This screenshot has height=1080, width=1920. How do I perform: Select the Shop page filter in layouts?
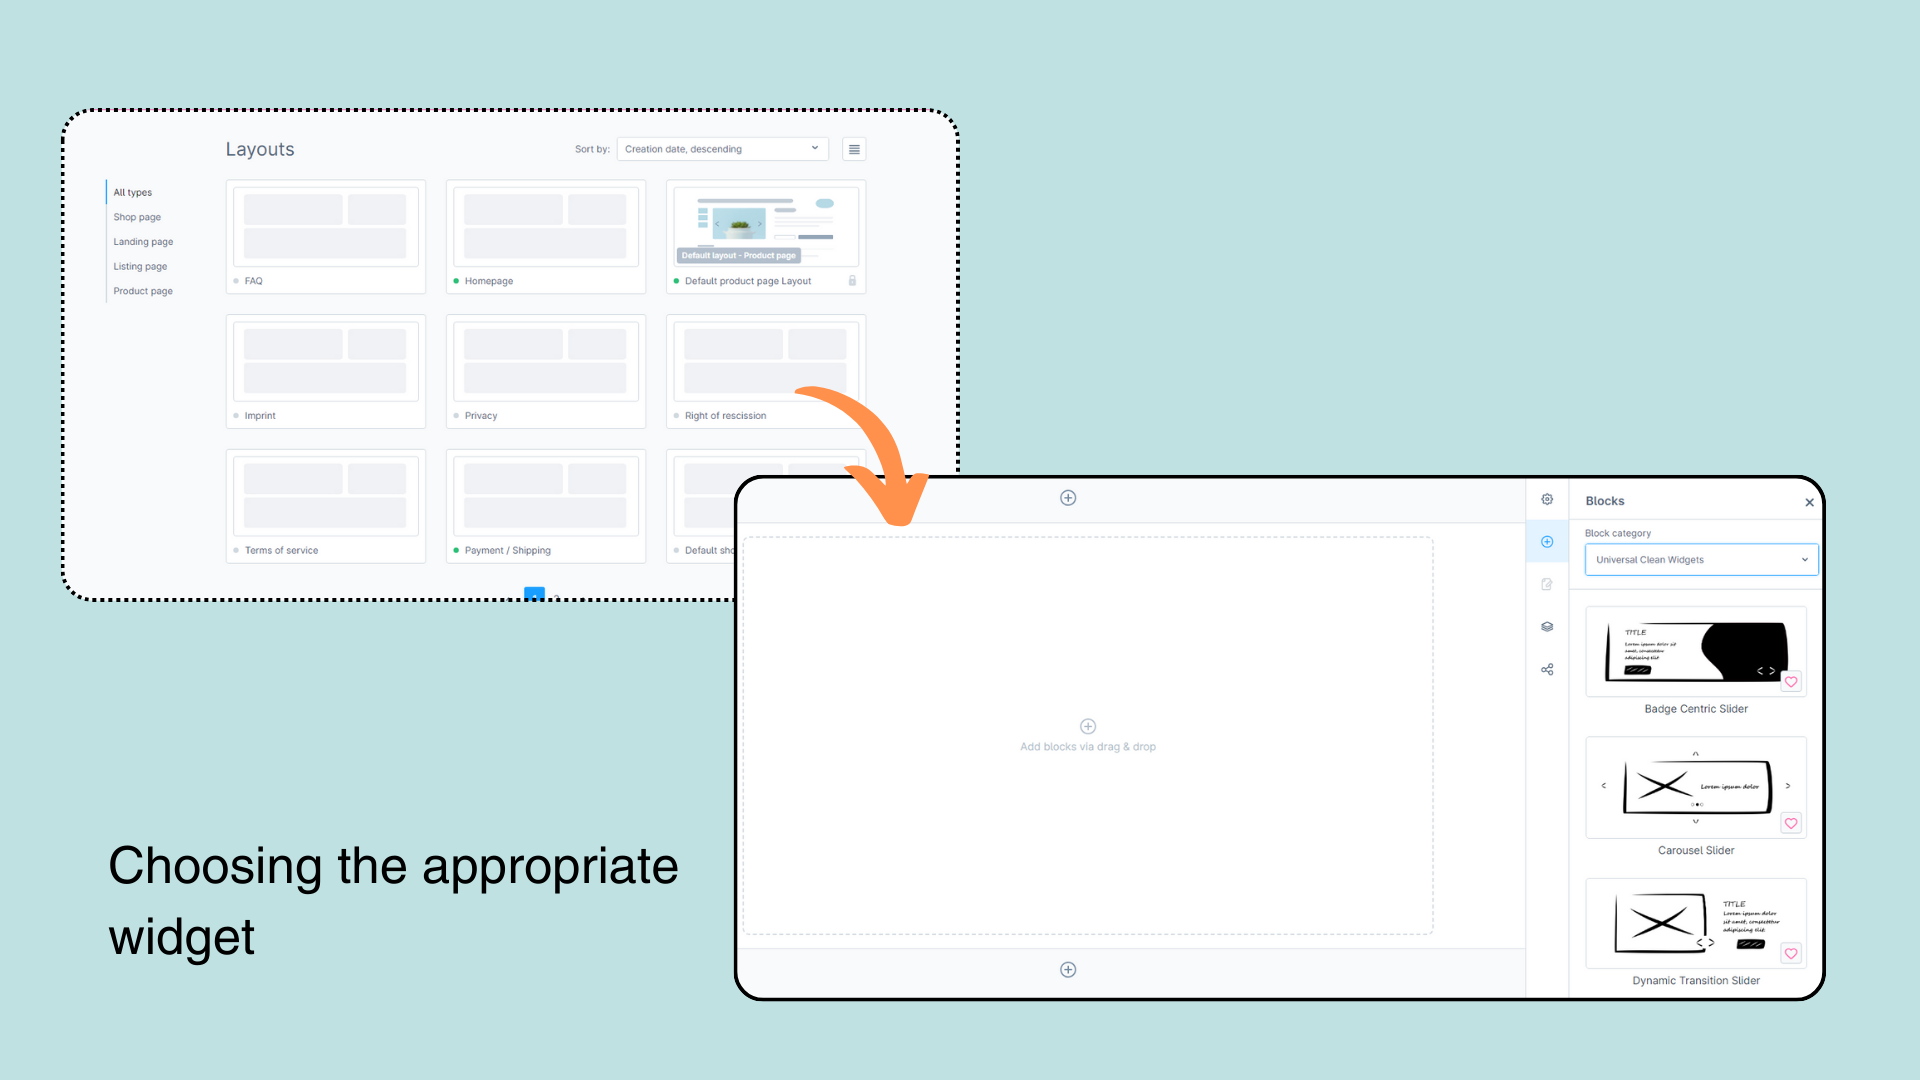pos(136,216)
